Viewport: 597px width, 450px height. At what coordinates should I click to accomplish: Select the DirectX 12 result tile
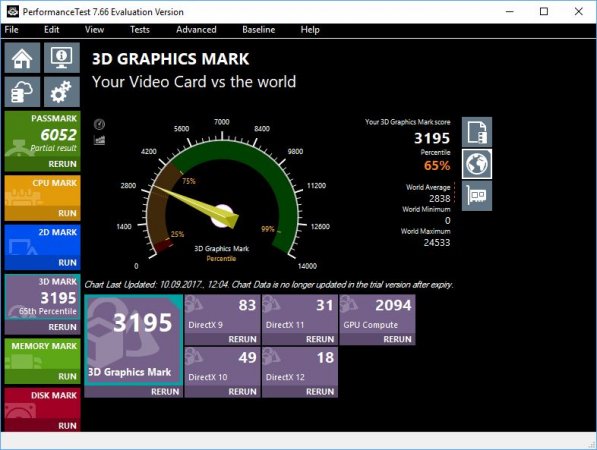tap(300, 367)
